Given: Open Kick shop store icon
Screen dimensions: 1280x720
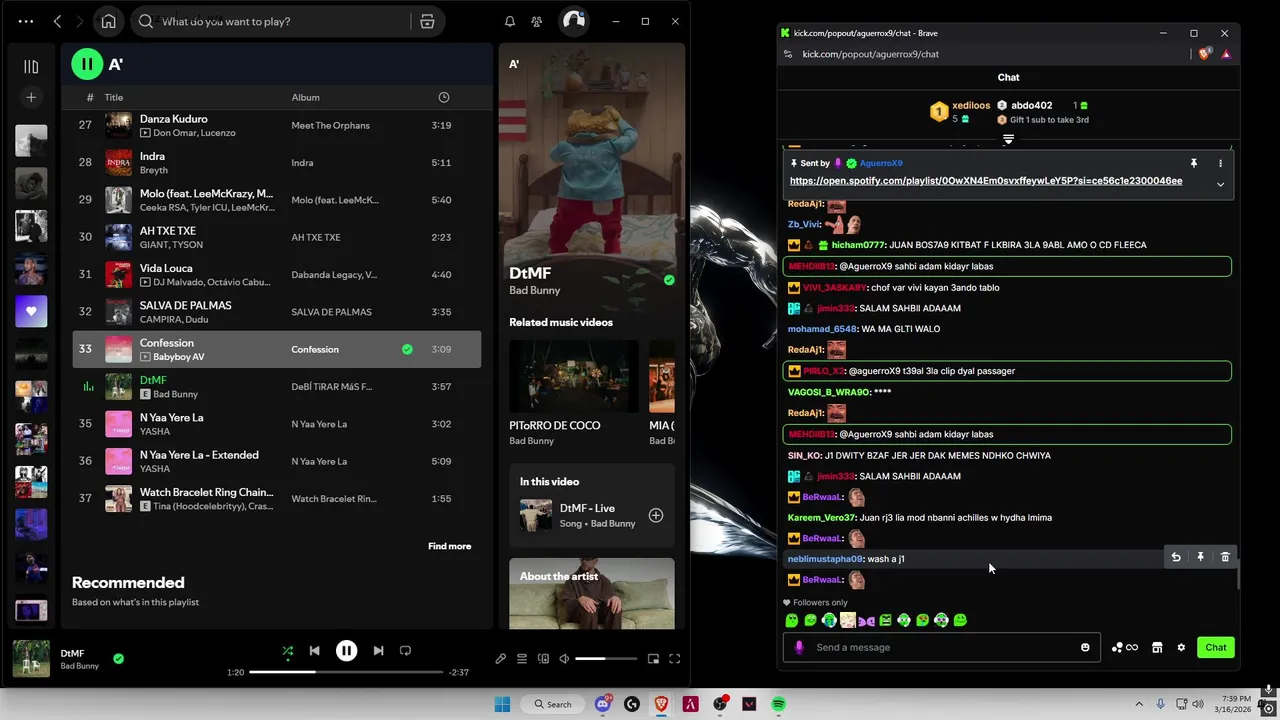Looking at the screenshot, I should pyautogui.click(x=1157, y=647).
